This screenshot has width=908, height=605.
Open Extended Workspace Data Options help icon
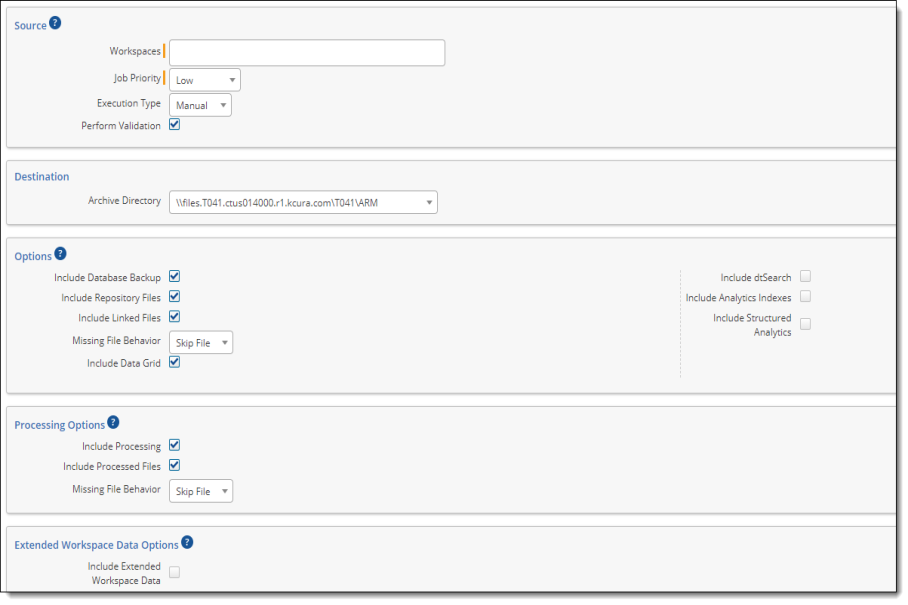tap(187, 542)
